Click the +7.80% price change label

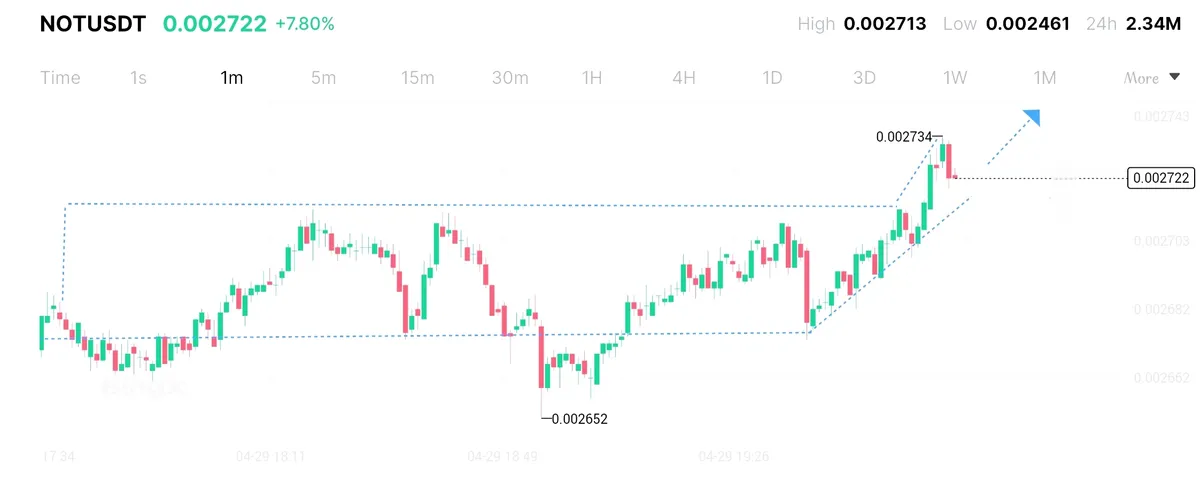tap(304, 24)
